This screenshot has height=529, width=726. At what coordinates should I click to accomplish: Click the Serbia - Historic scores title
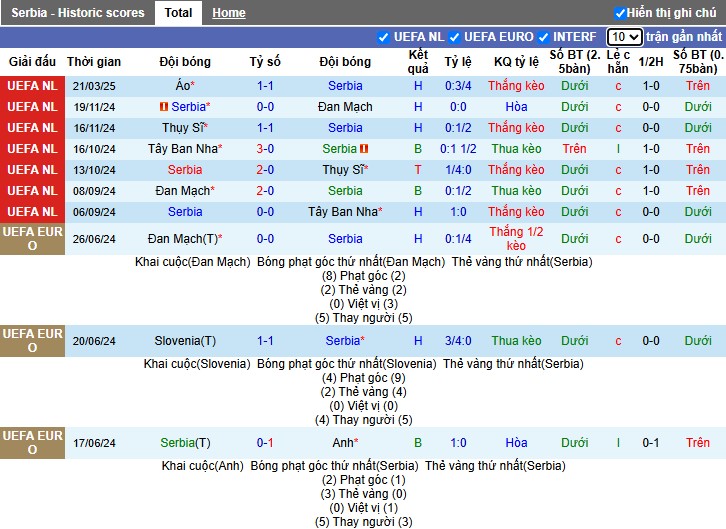[x=78, y=13]
